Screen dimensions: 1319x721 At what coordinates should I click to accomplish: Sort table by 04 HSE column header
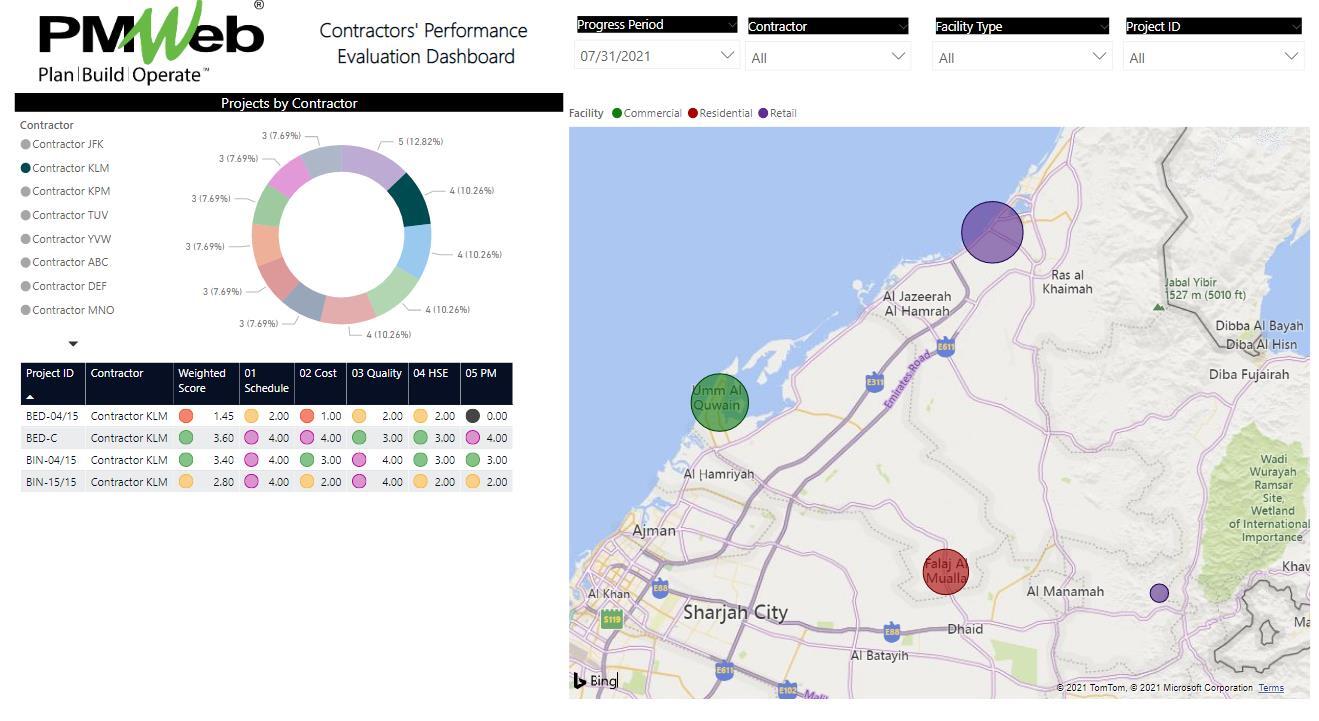click(434, 384)
